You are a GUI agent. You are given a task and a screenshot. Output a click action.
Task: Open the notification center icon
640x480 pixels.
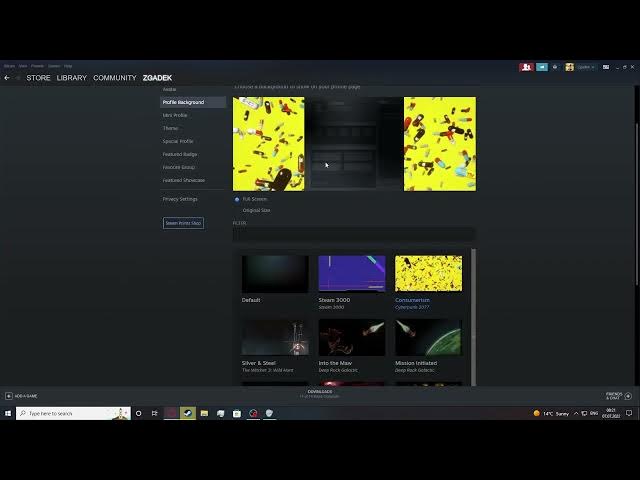(629, 413)
